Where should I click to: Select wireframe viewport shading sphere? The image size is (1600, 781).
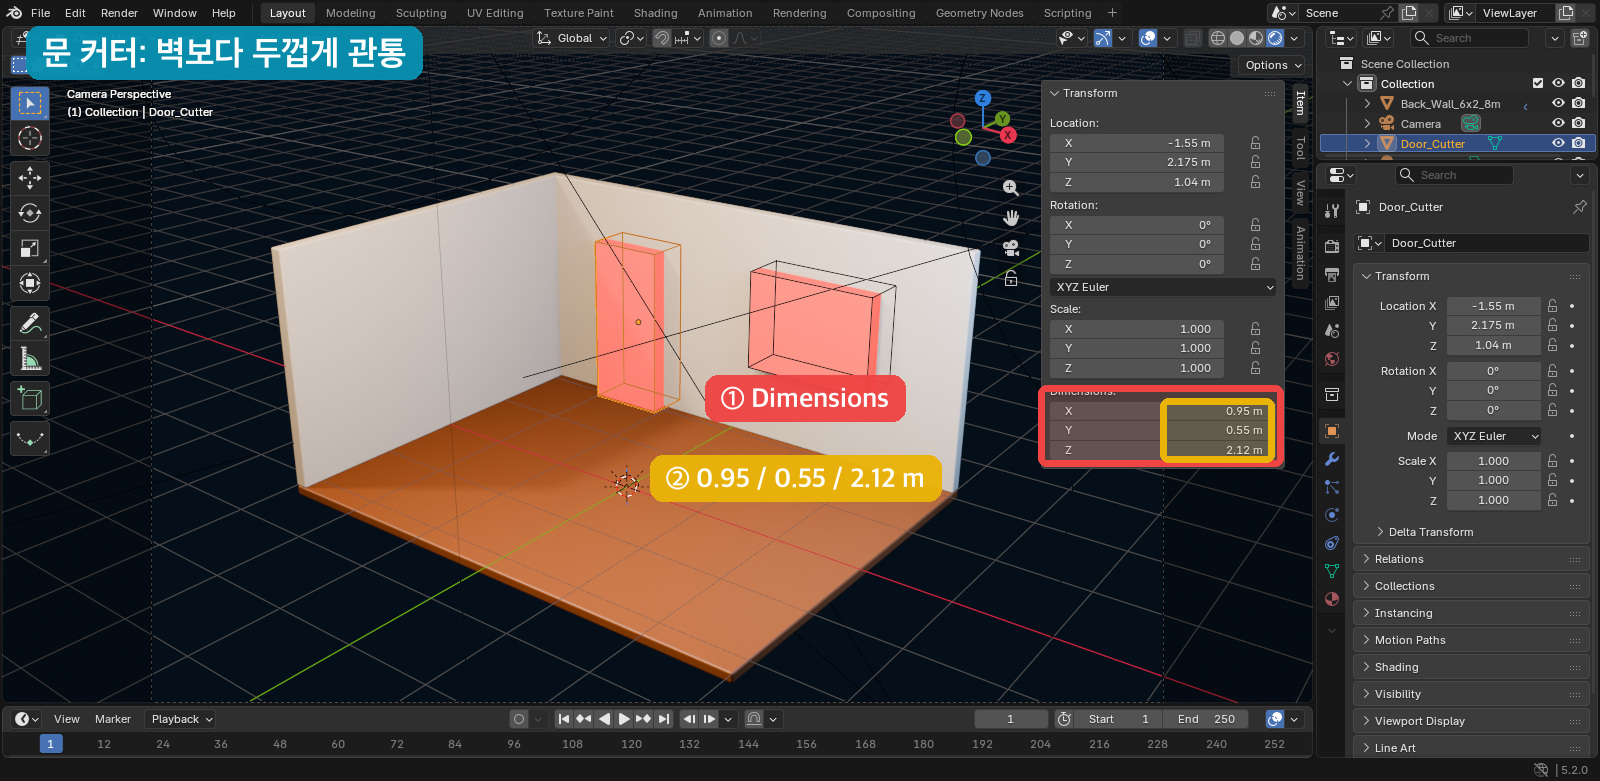pos(1218,38)
